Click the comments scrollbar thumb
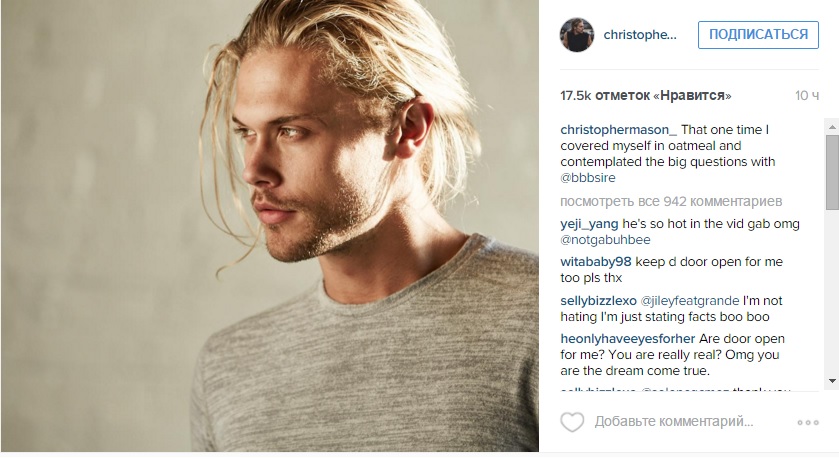The image size is (839, 460). [x=832, y=172]
